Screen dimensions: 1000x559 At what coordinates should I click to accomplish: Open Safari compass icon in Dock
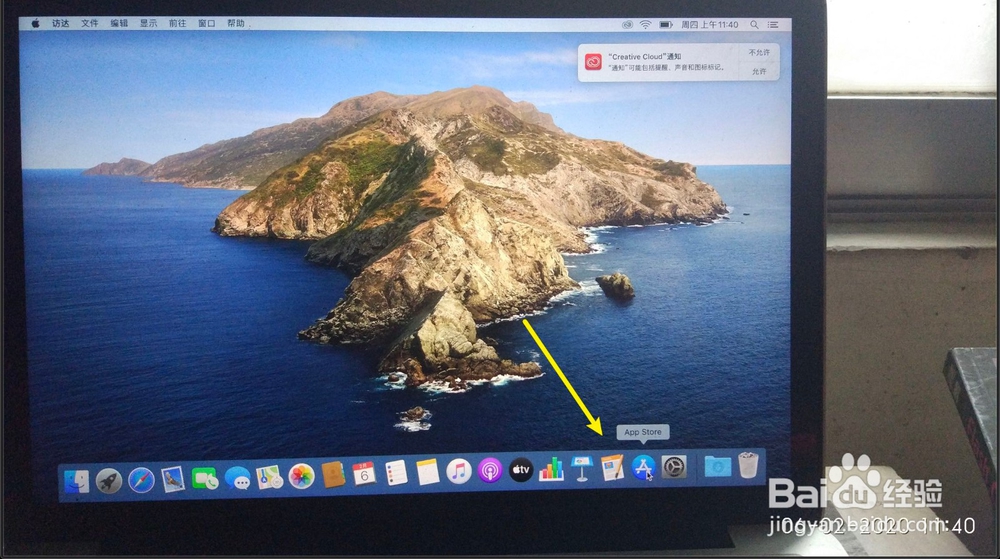[141, 480]
